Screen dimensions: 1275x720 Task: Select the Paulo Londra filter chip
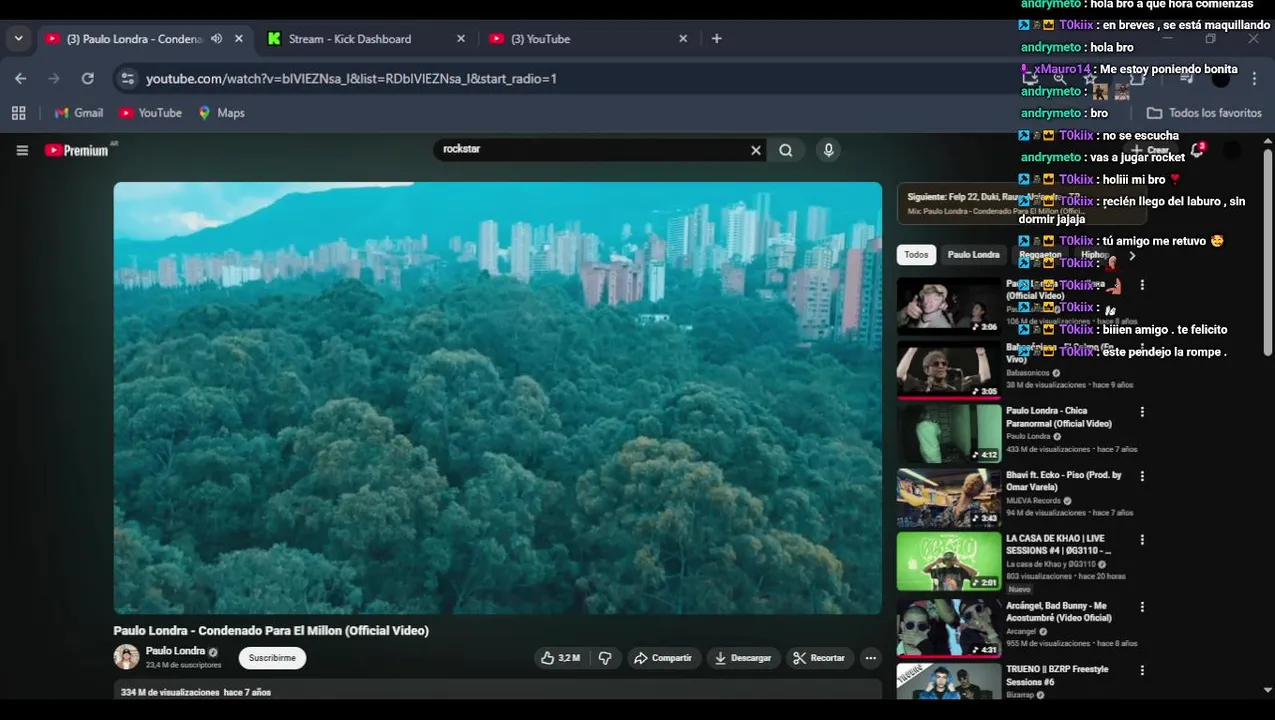[973, 255]
